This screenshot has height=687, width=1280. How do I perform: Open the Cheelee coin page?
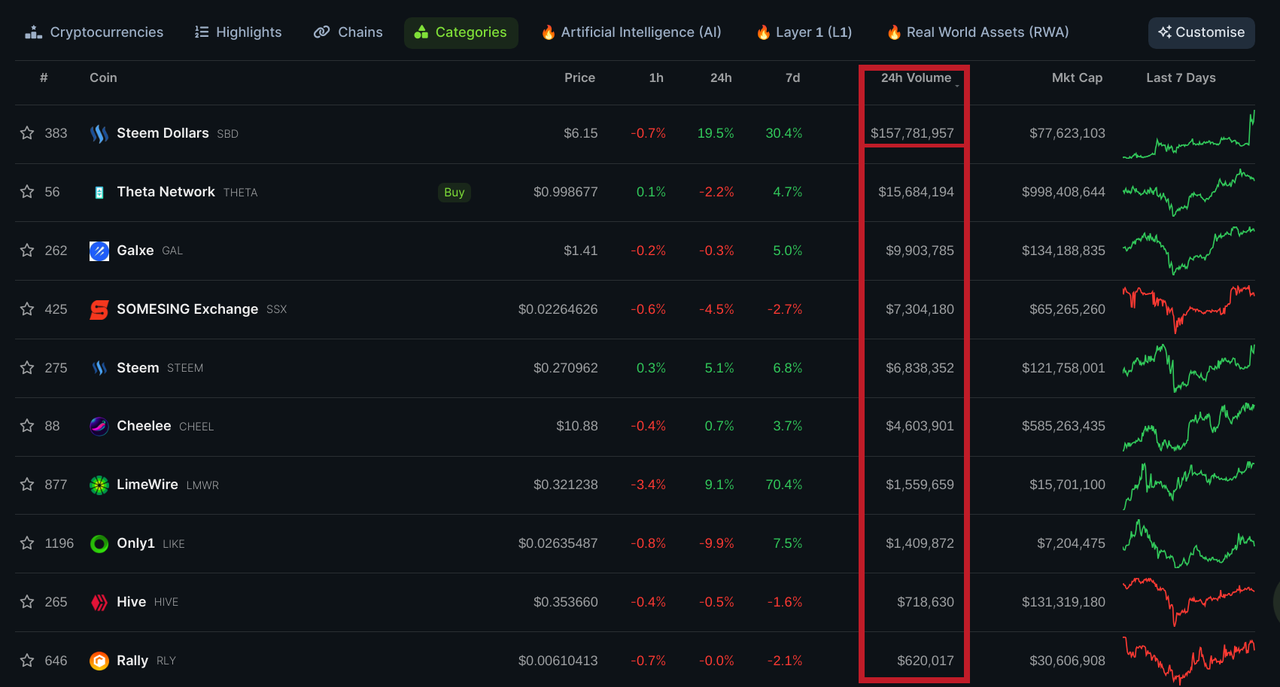[x=144, y=426]
